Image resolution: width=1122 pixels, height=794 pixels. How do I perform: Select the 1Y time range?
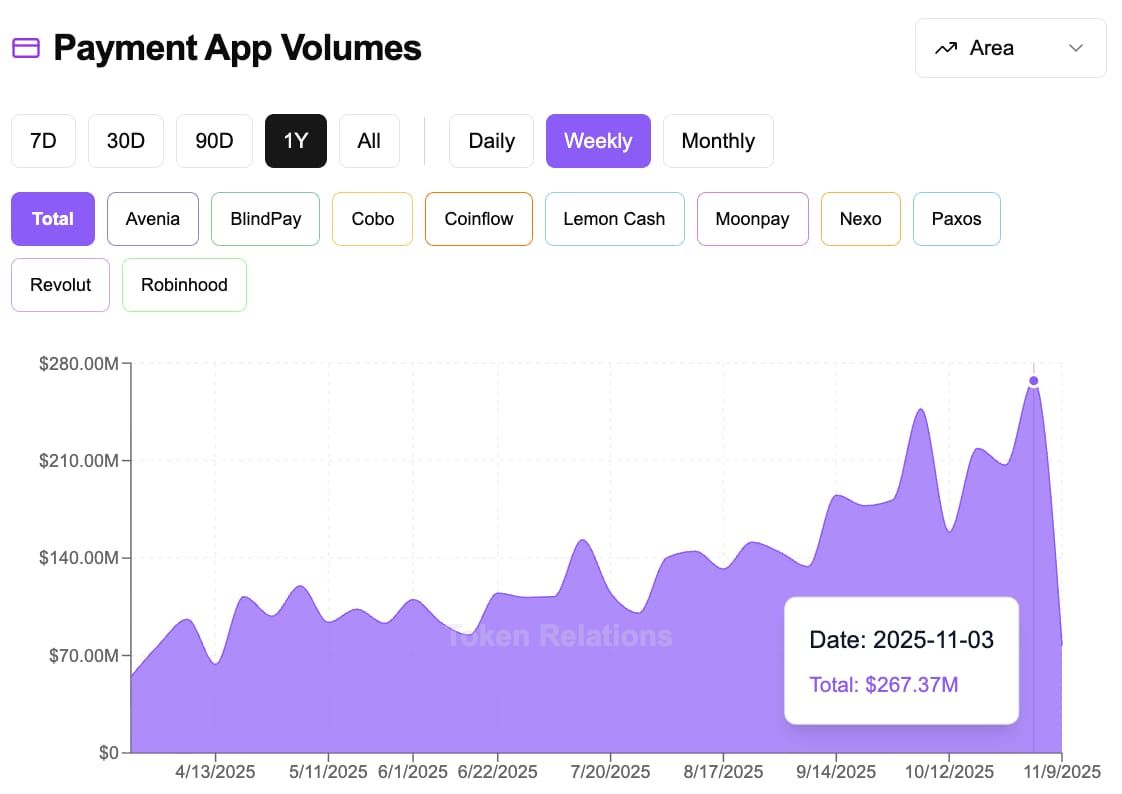pos(296,141)
